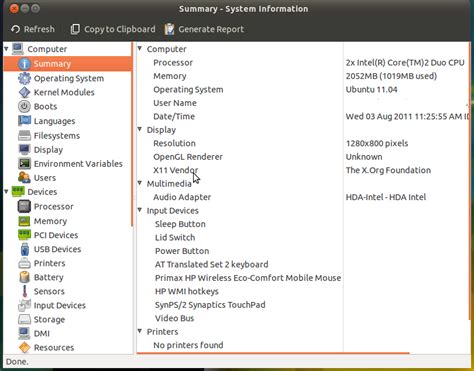Select the USB Devices icon
The width and height of the screenshot is (474, 371).
pos(24,249)
